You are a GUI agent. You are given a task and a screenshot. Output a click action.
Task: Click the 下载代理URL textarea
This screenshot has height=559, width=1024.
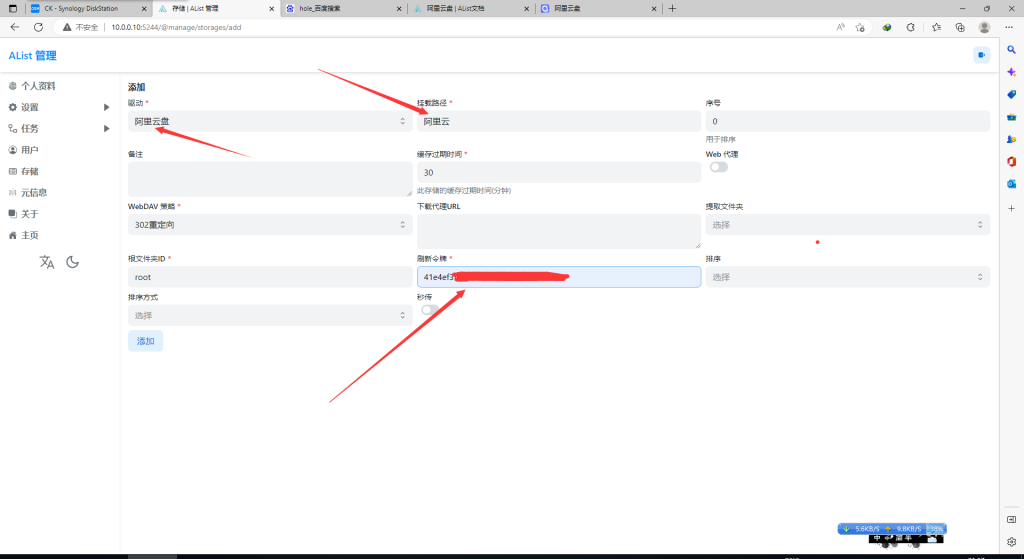coord(559,231)
